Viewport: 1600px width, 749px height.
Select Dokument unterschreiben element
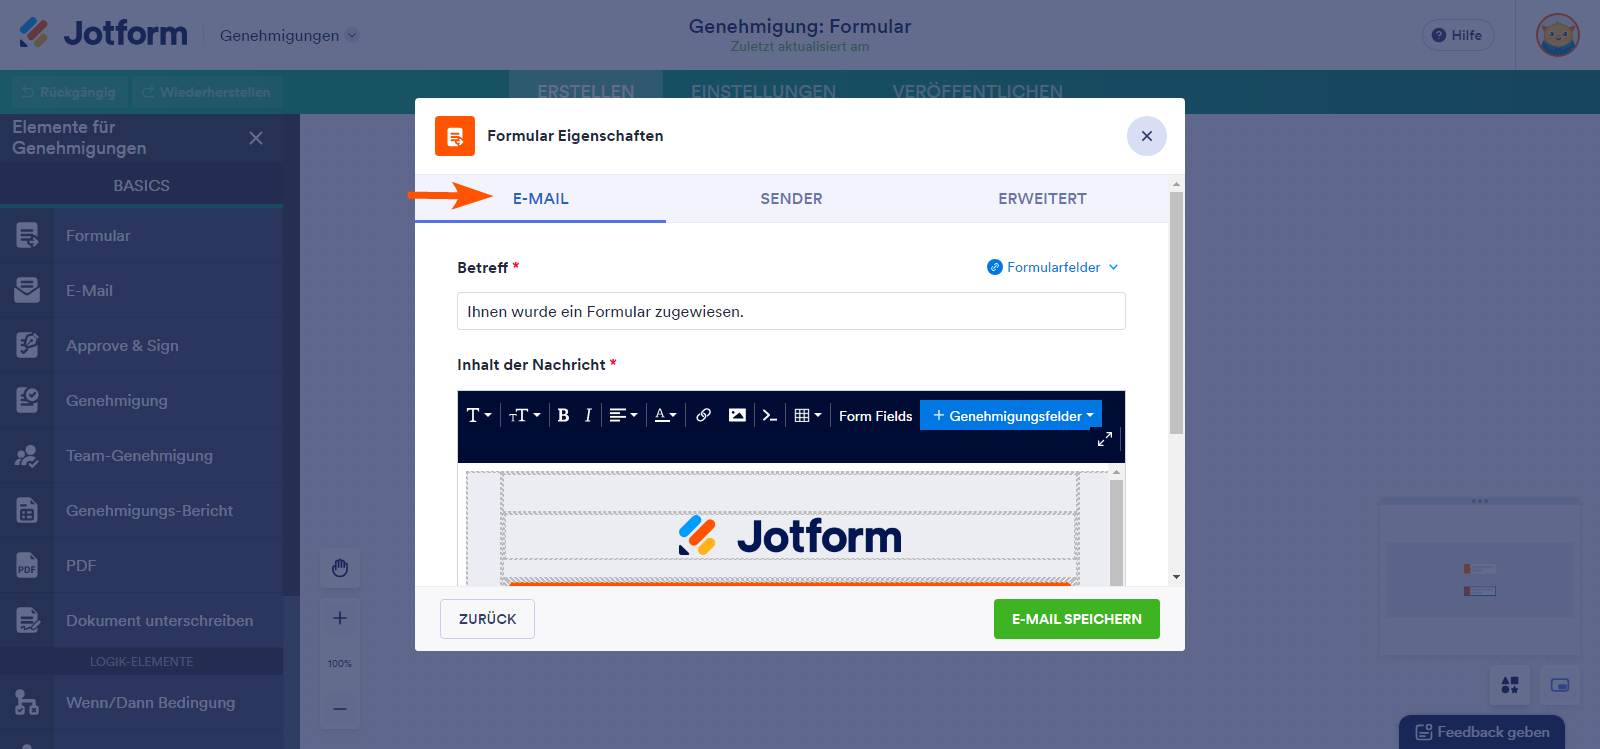point(141,620)
